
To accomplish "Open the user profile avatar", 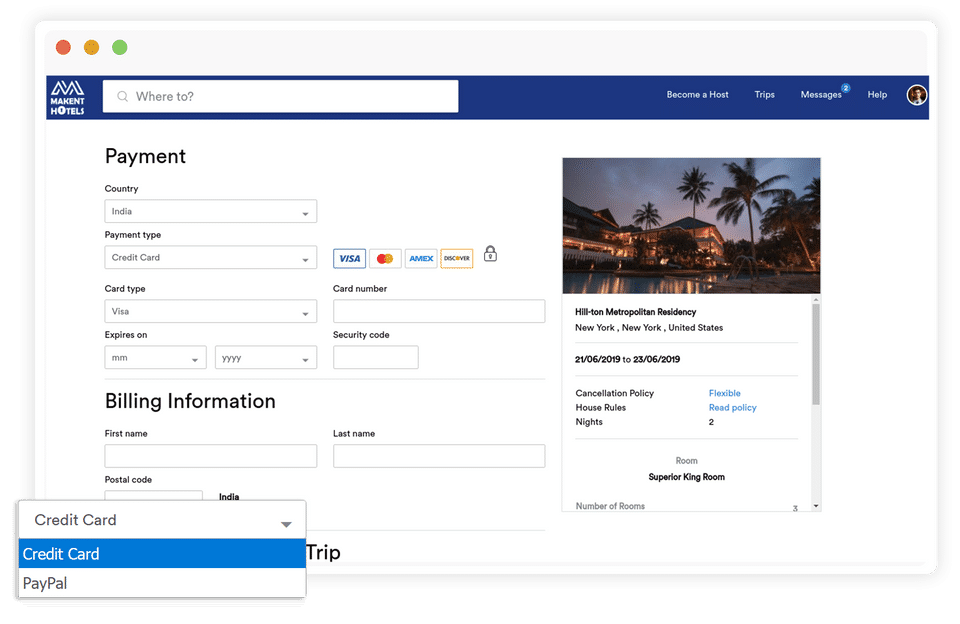I will [x=917, y=95].
